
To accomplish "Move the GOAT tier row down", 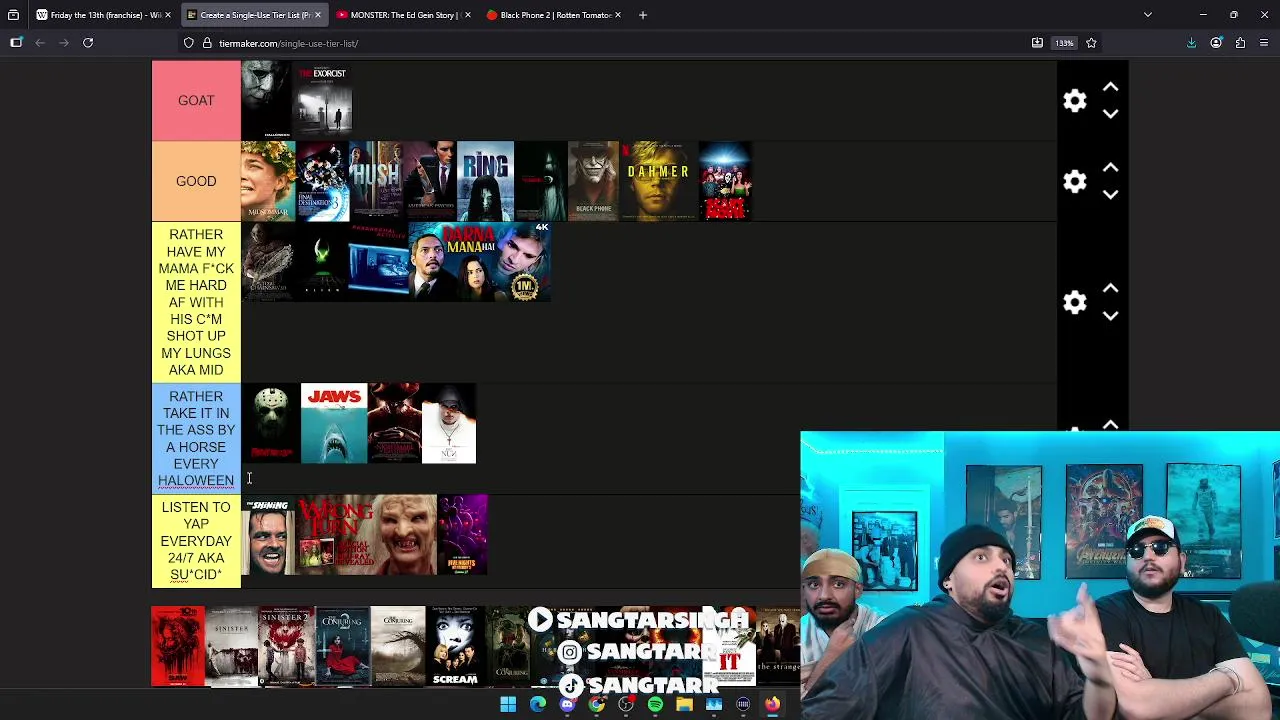I will pyautogui.click(x=1110, y=114).
